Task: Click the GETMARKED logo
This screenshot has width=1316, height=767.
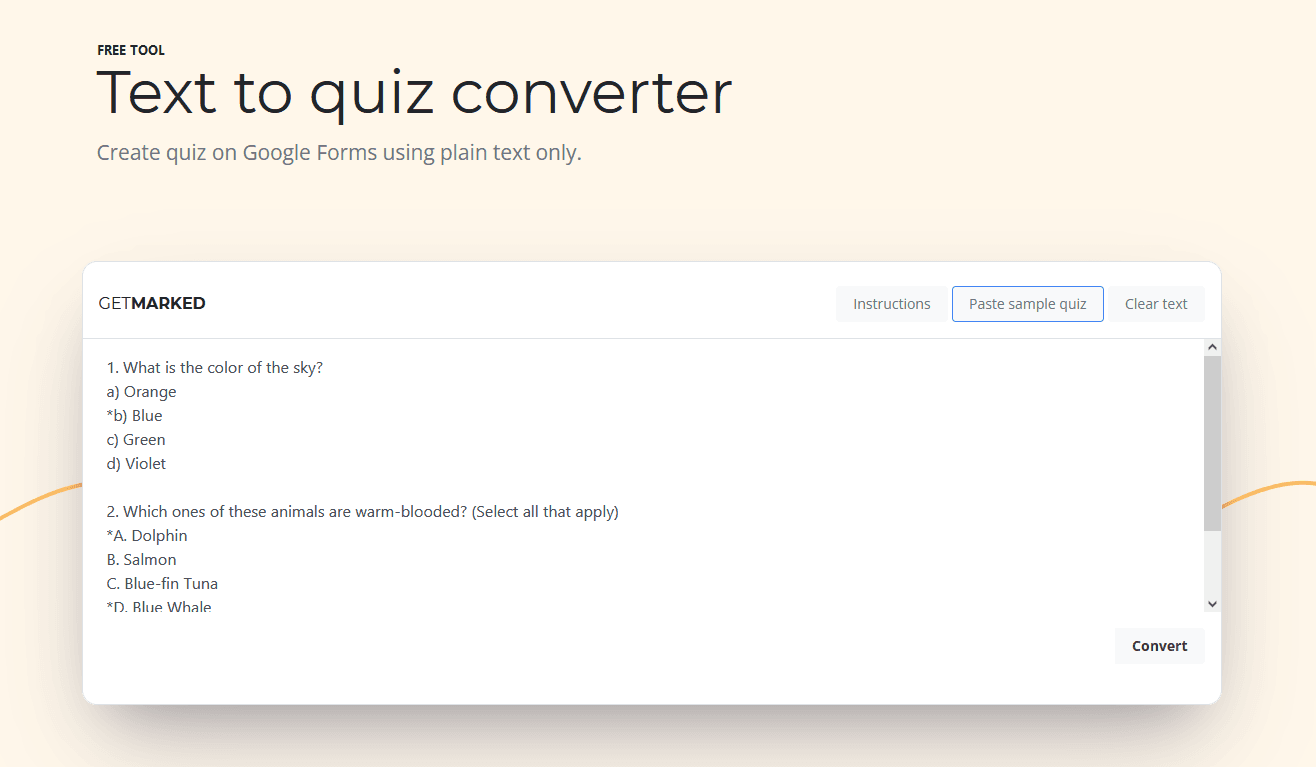Action: coord(151,302)
